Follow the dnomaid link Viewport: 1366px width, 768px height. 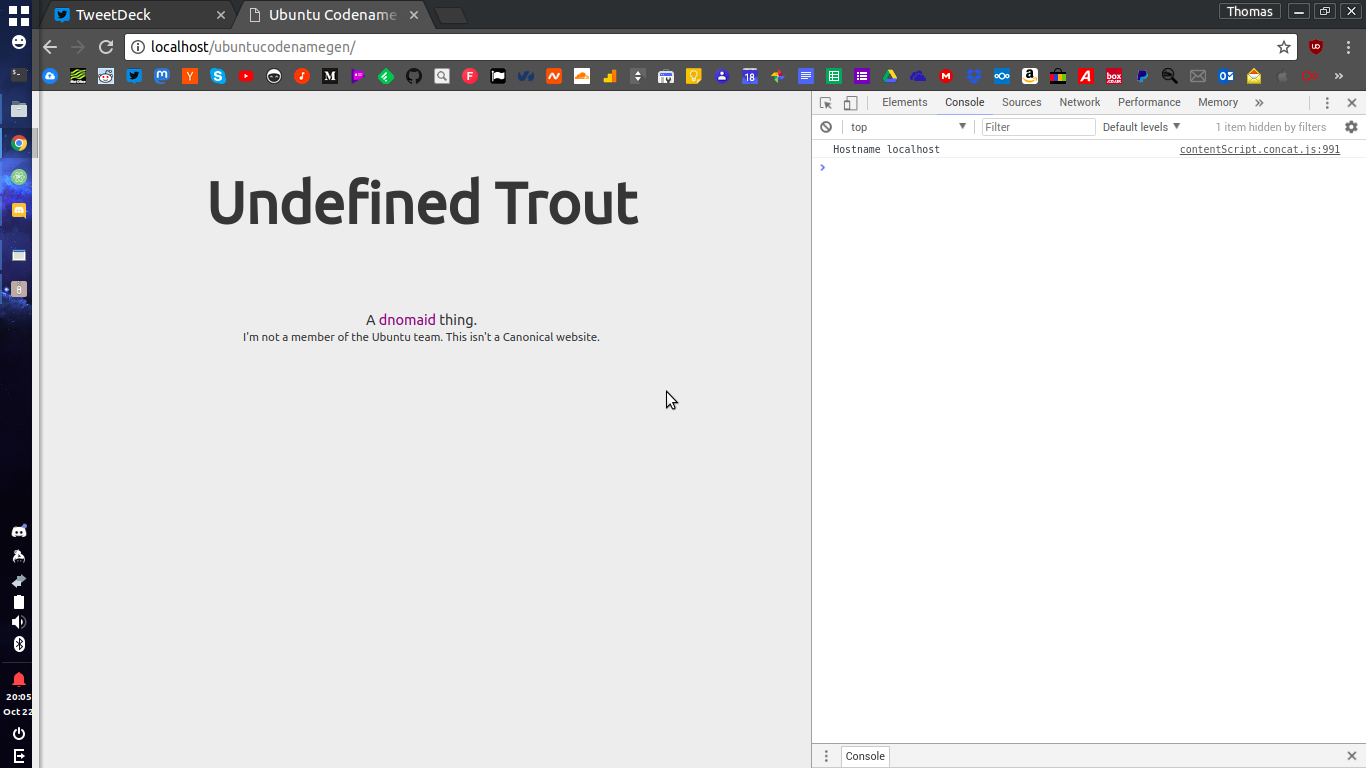[407, 320]
